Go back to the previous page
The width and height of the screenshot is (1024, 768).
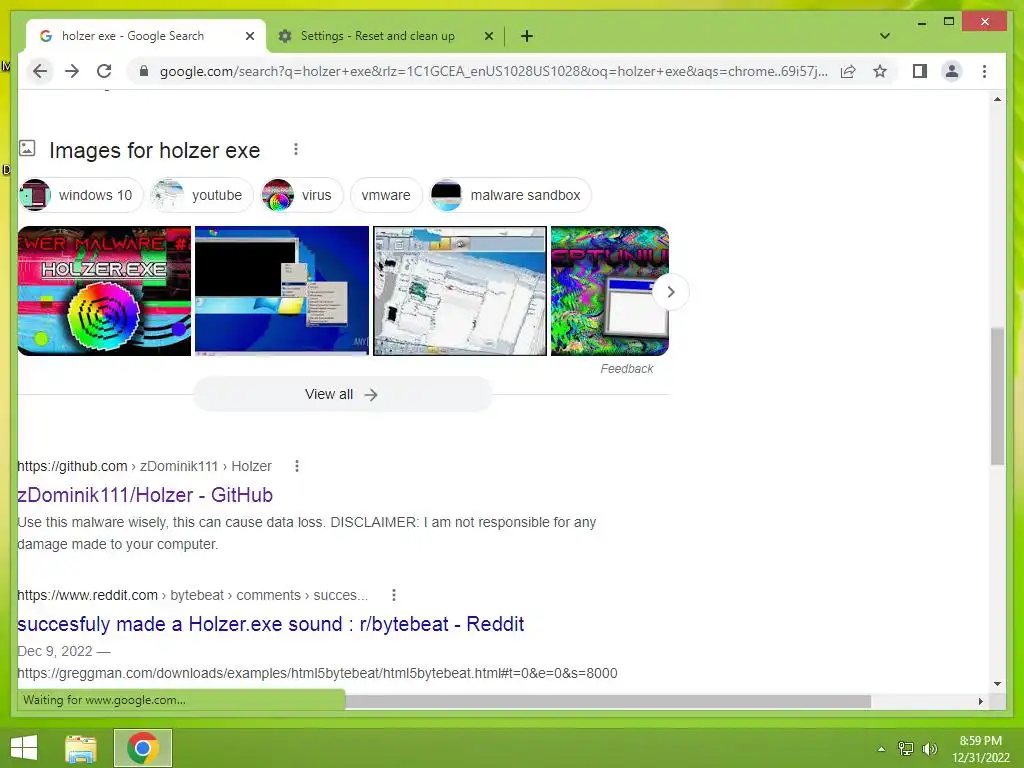40,71
